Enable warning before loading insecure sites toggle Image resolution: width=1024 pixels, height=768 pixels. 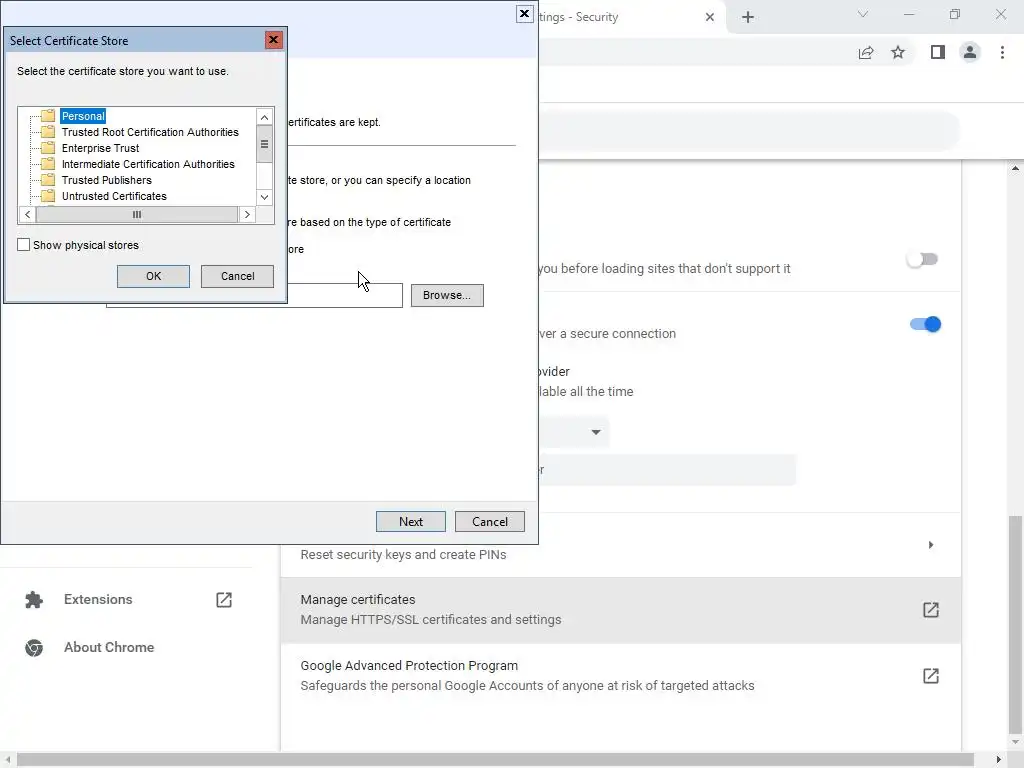pyautogui.click(x=922, y=259)
